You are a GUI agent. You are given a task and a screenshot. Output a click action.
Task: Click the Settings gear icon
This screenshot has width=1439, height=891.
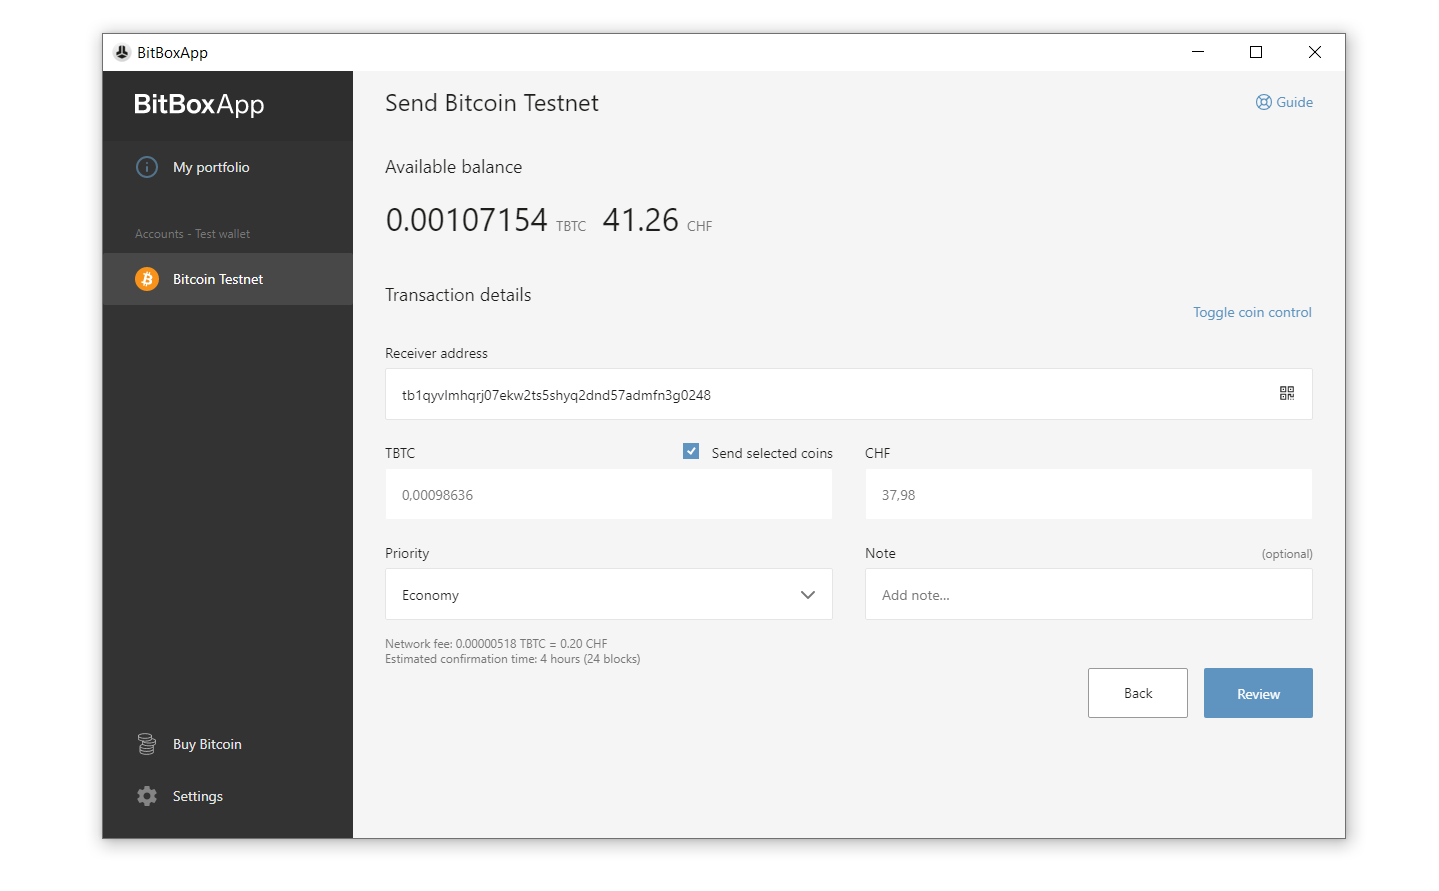tap(147, 796)
